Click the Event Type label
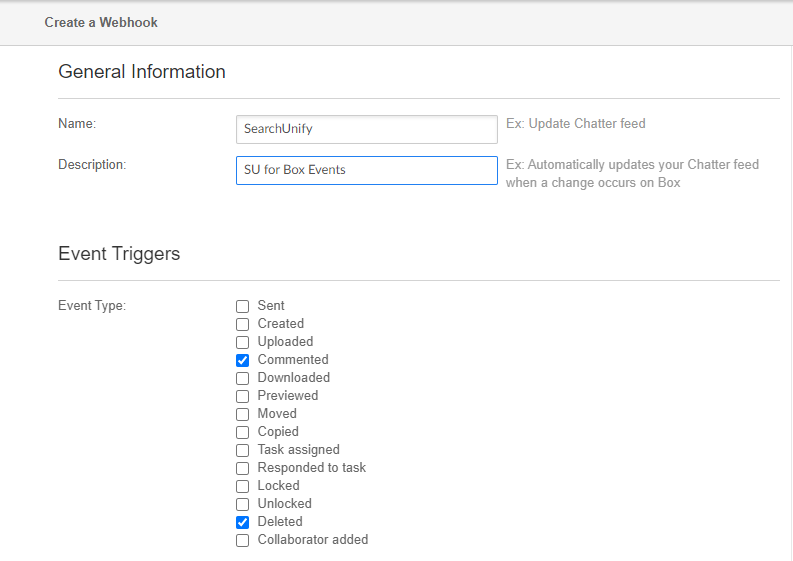The image size is (793, 561). [x=92, y=306]
